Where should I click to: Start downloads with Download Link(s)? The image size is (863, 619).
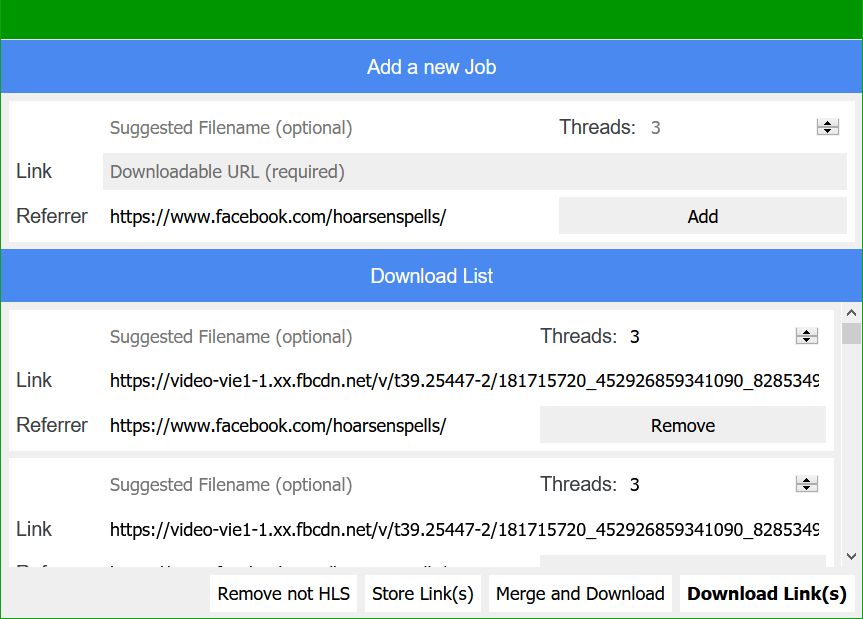pos(767,594)
